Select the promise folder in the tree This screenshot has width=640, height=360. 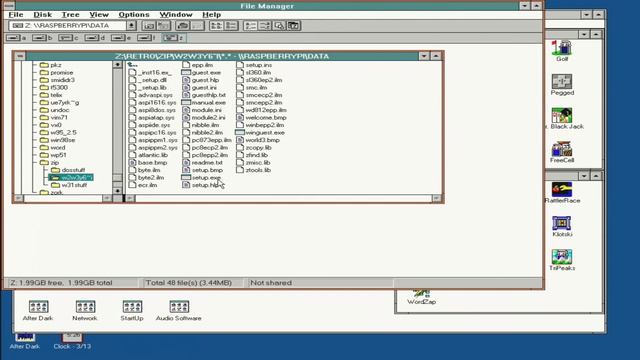click(56, 72)
